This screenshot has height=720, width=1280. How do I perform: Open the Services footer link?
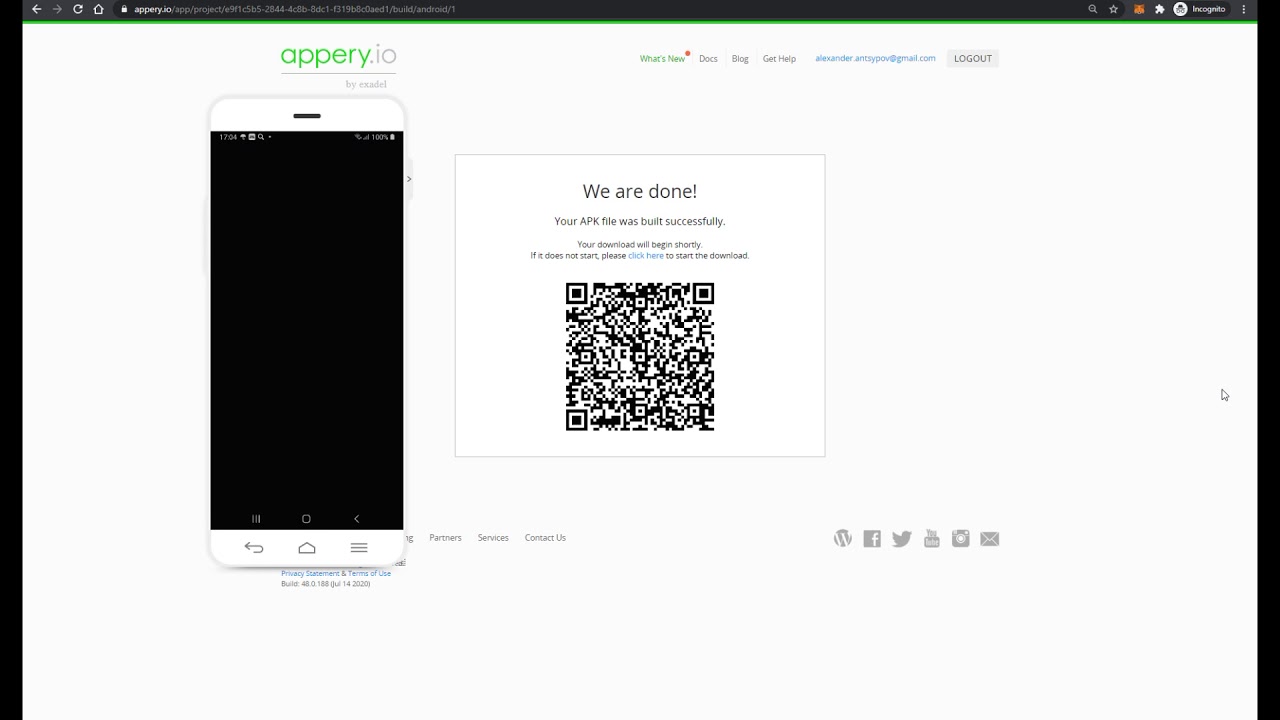click(493, 538)
